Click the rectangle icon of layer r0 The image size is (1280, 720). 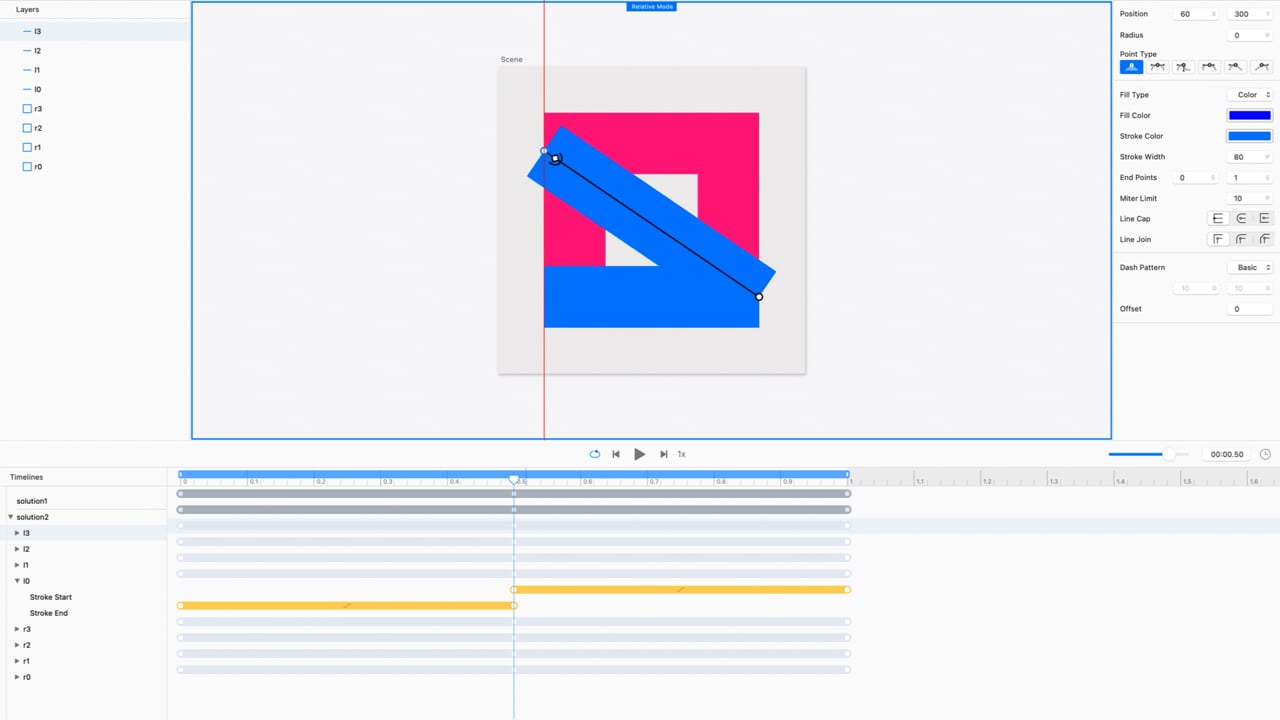click(x=27, y=167)
